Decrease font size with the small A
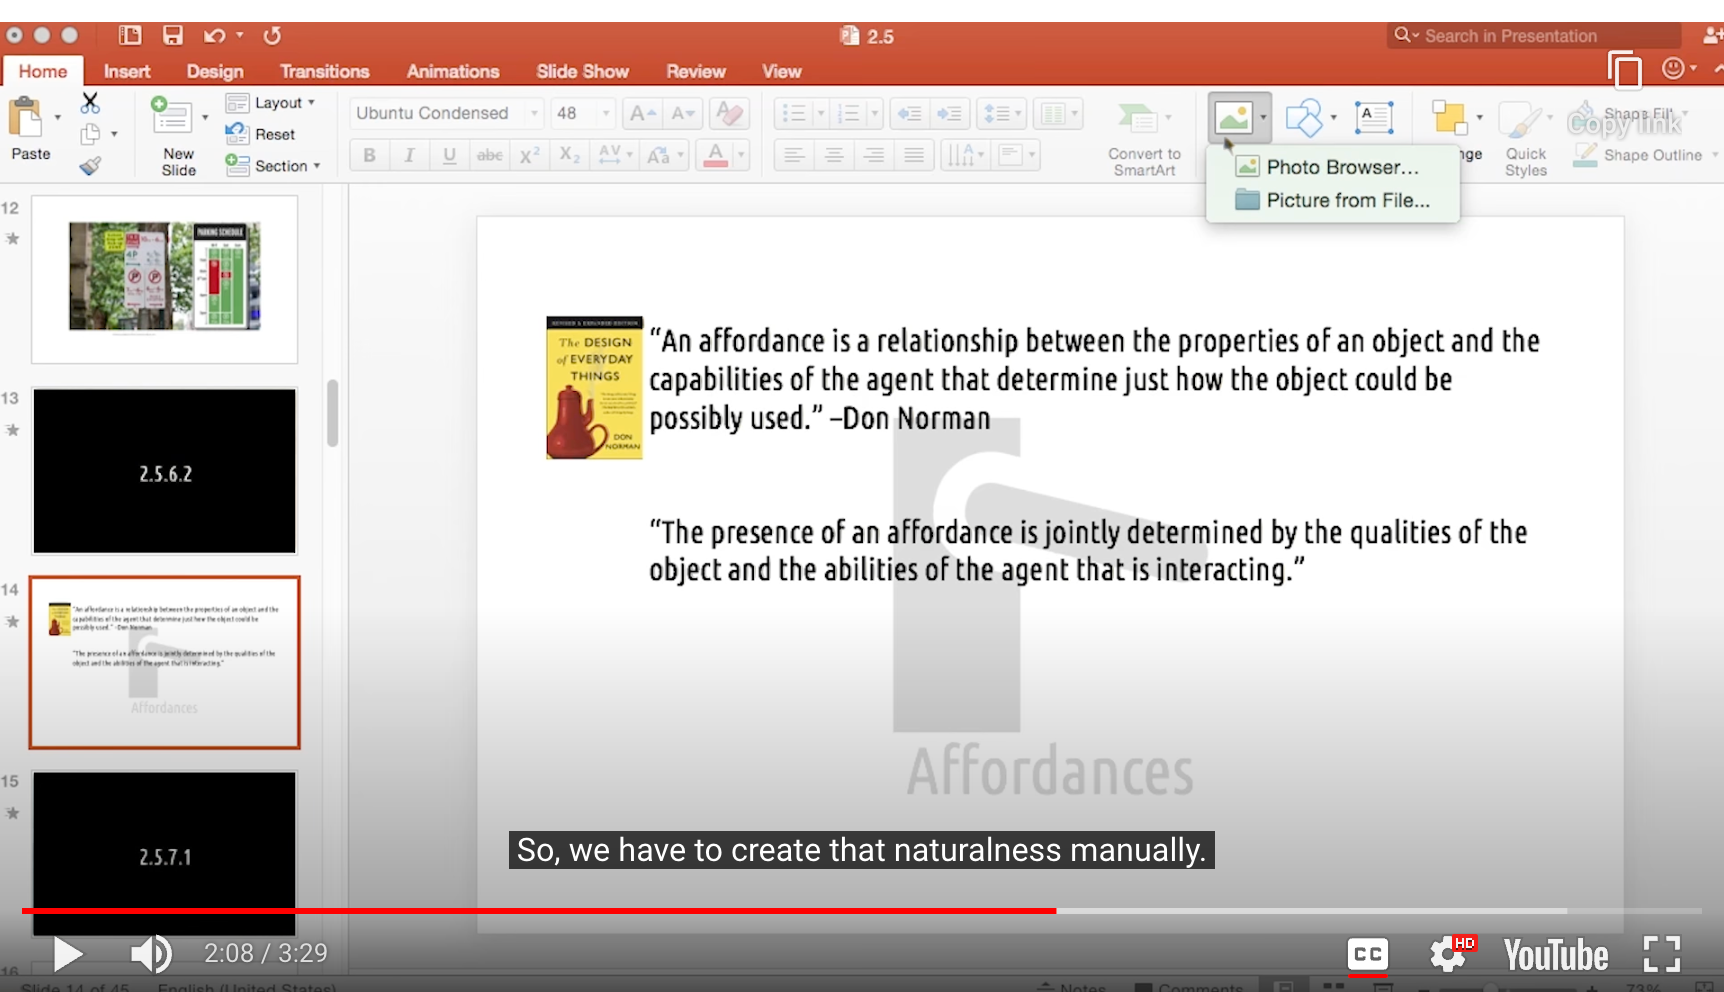Viewport: 1724px width, 992px height. [683, 114]
